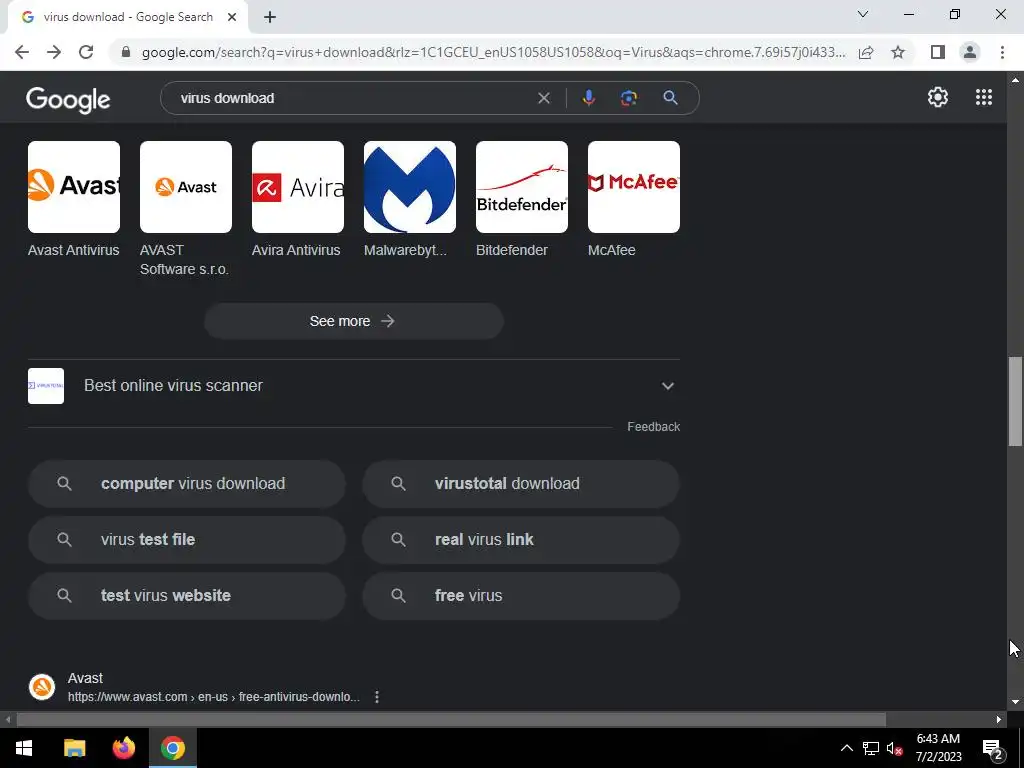Open a new browser tab
This screenshot has width=1024, height=768.
(x=270, y=18)
